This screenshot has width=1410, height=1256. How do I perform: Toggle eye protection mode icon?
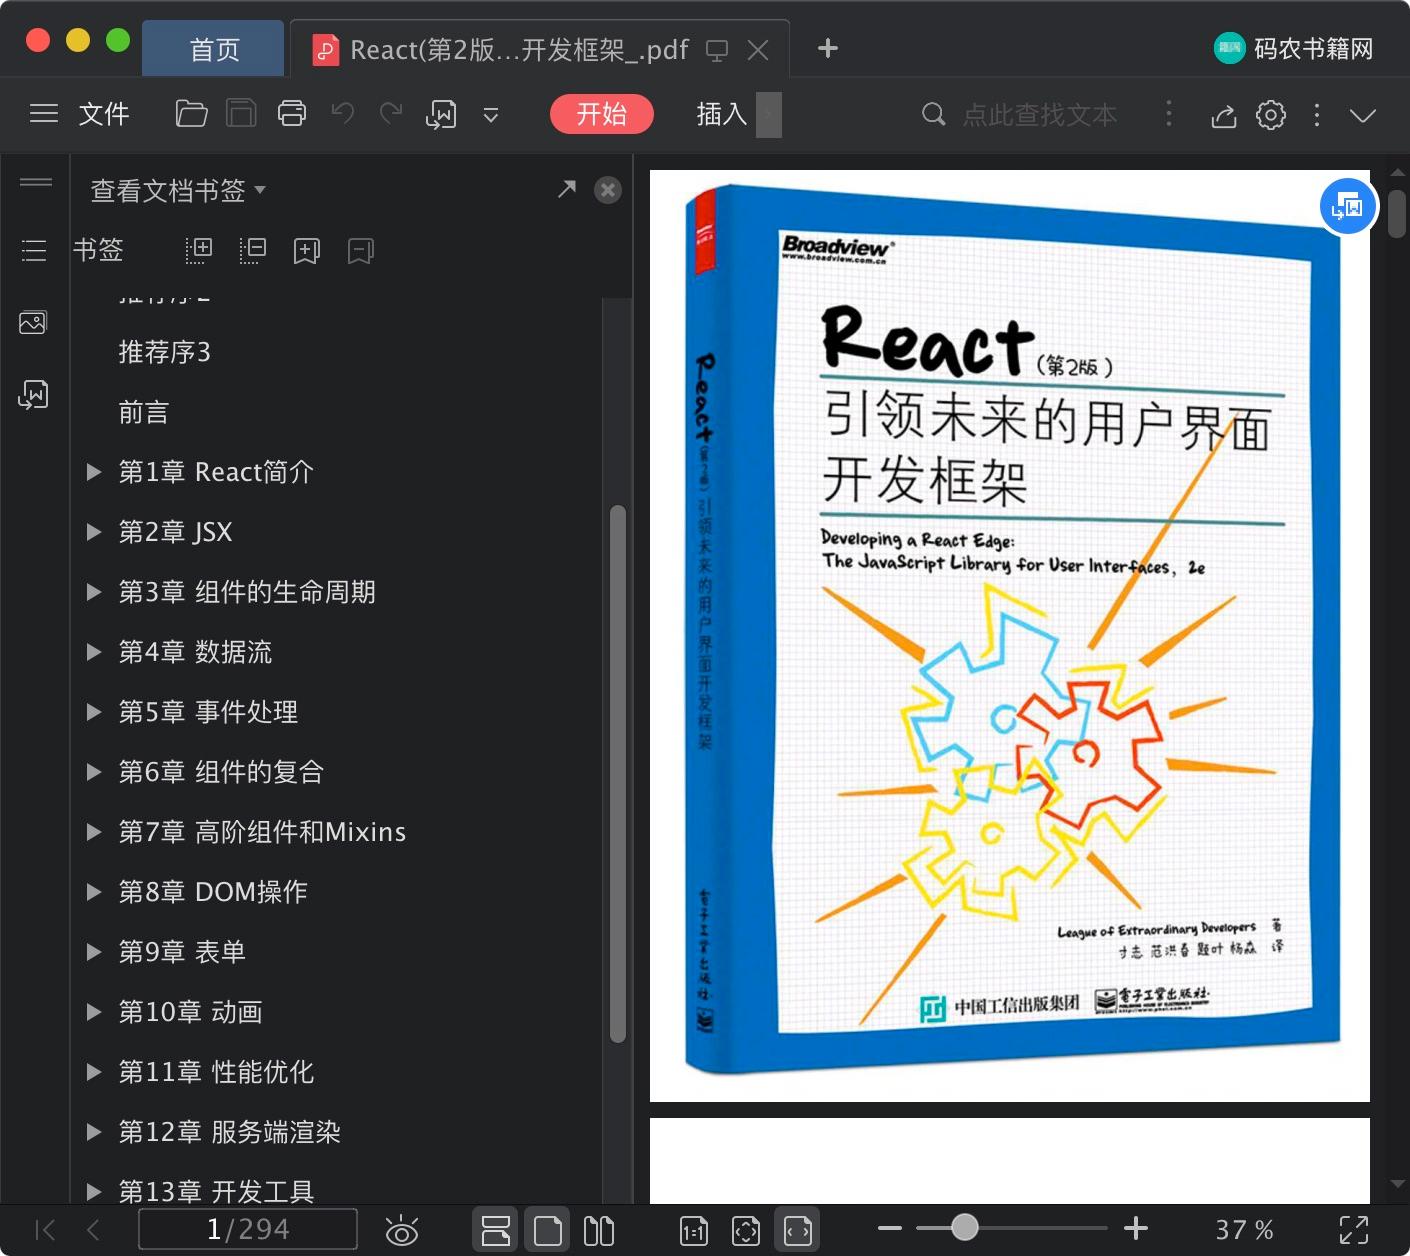pyautogui.click(x=402, y=1231)
